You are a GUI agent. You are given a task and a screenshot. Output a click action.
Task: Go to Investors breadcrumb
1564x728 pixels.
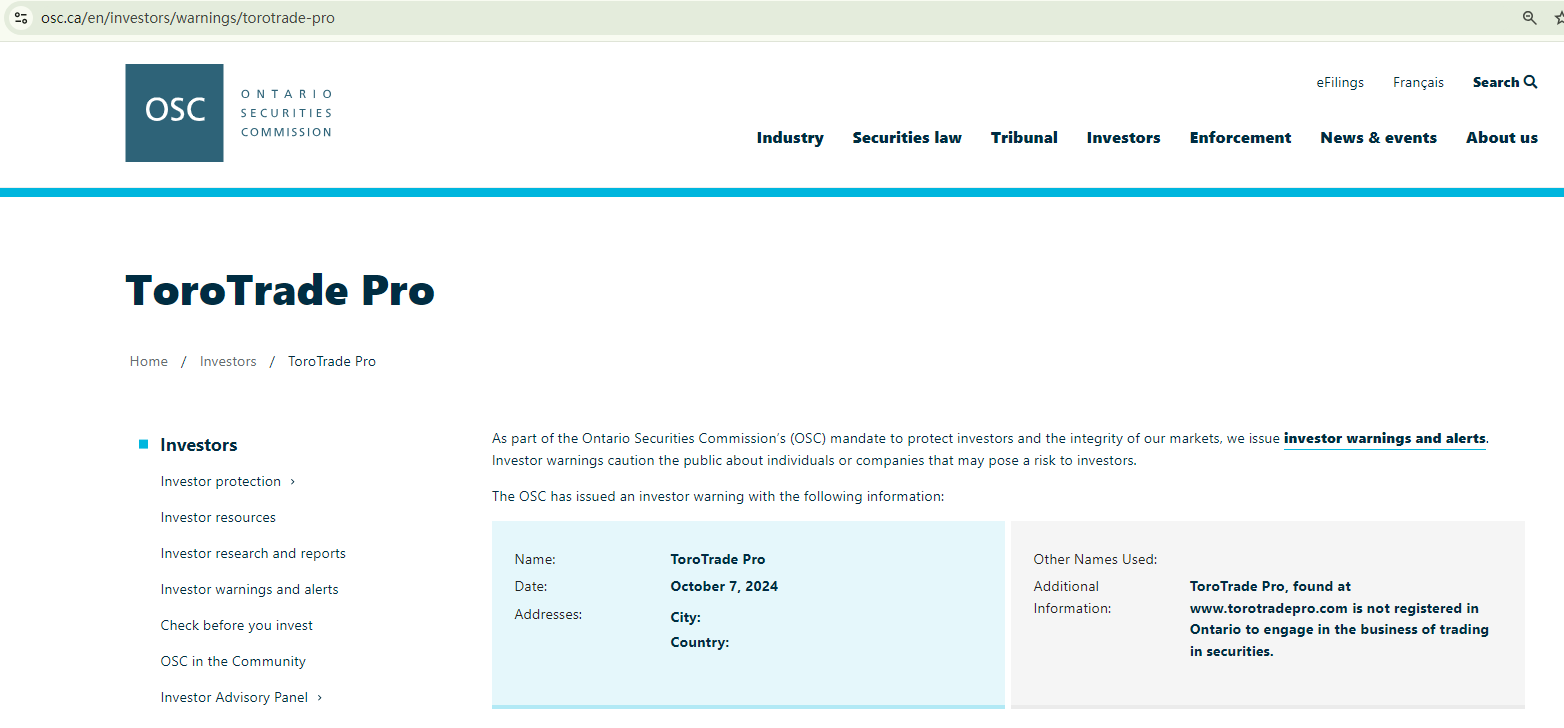click(x=228, y=361)
